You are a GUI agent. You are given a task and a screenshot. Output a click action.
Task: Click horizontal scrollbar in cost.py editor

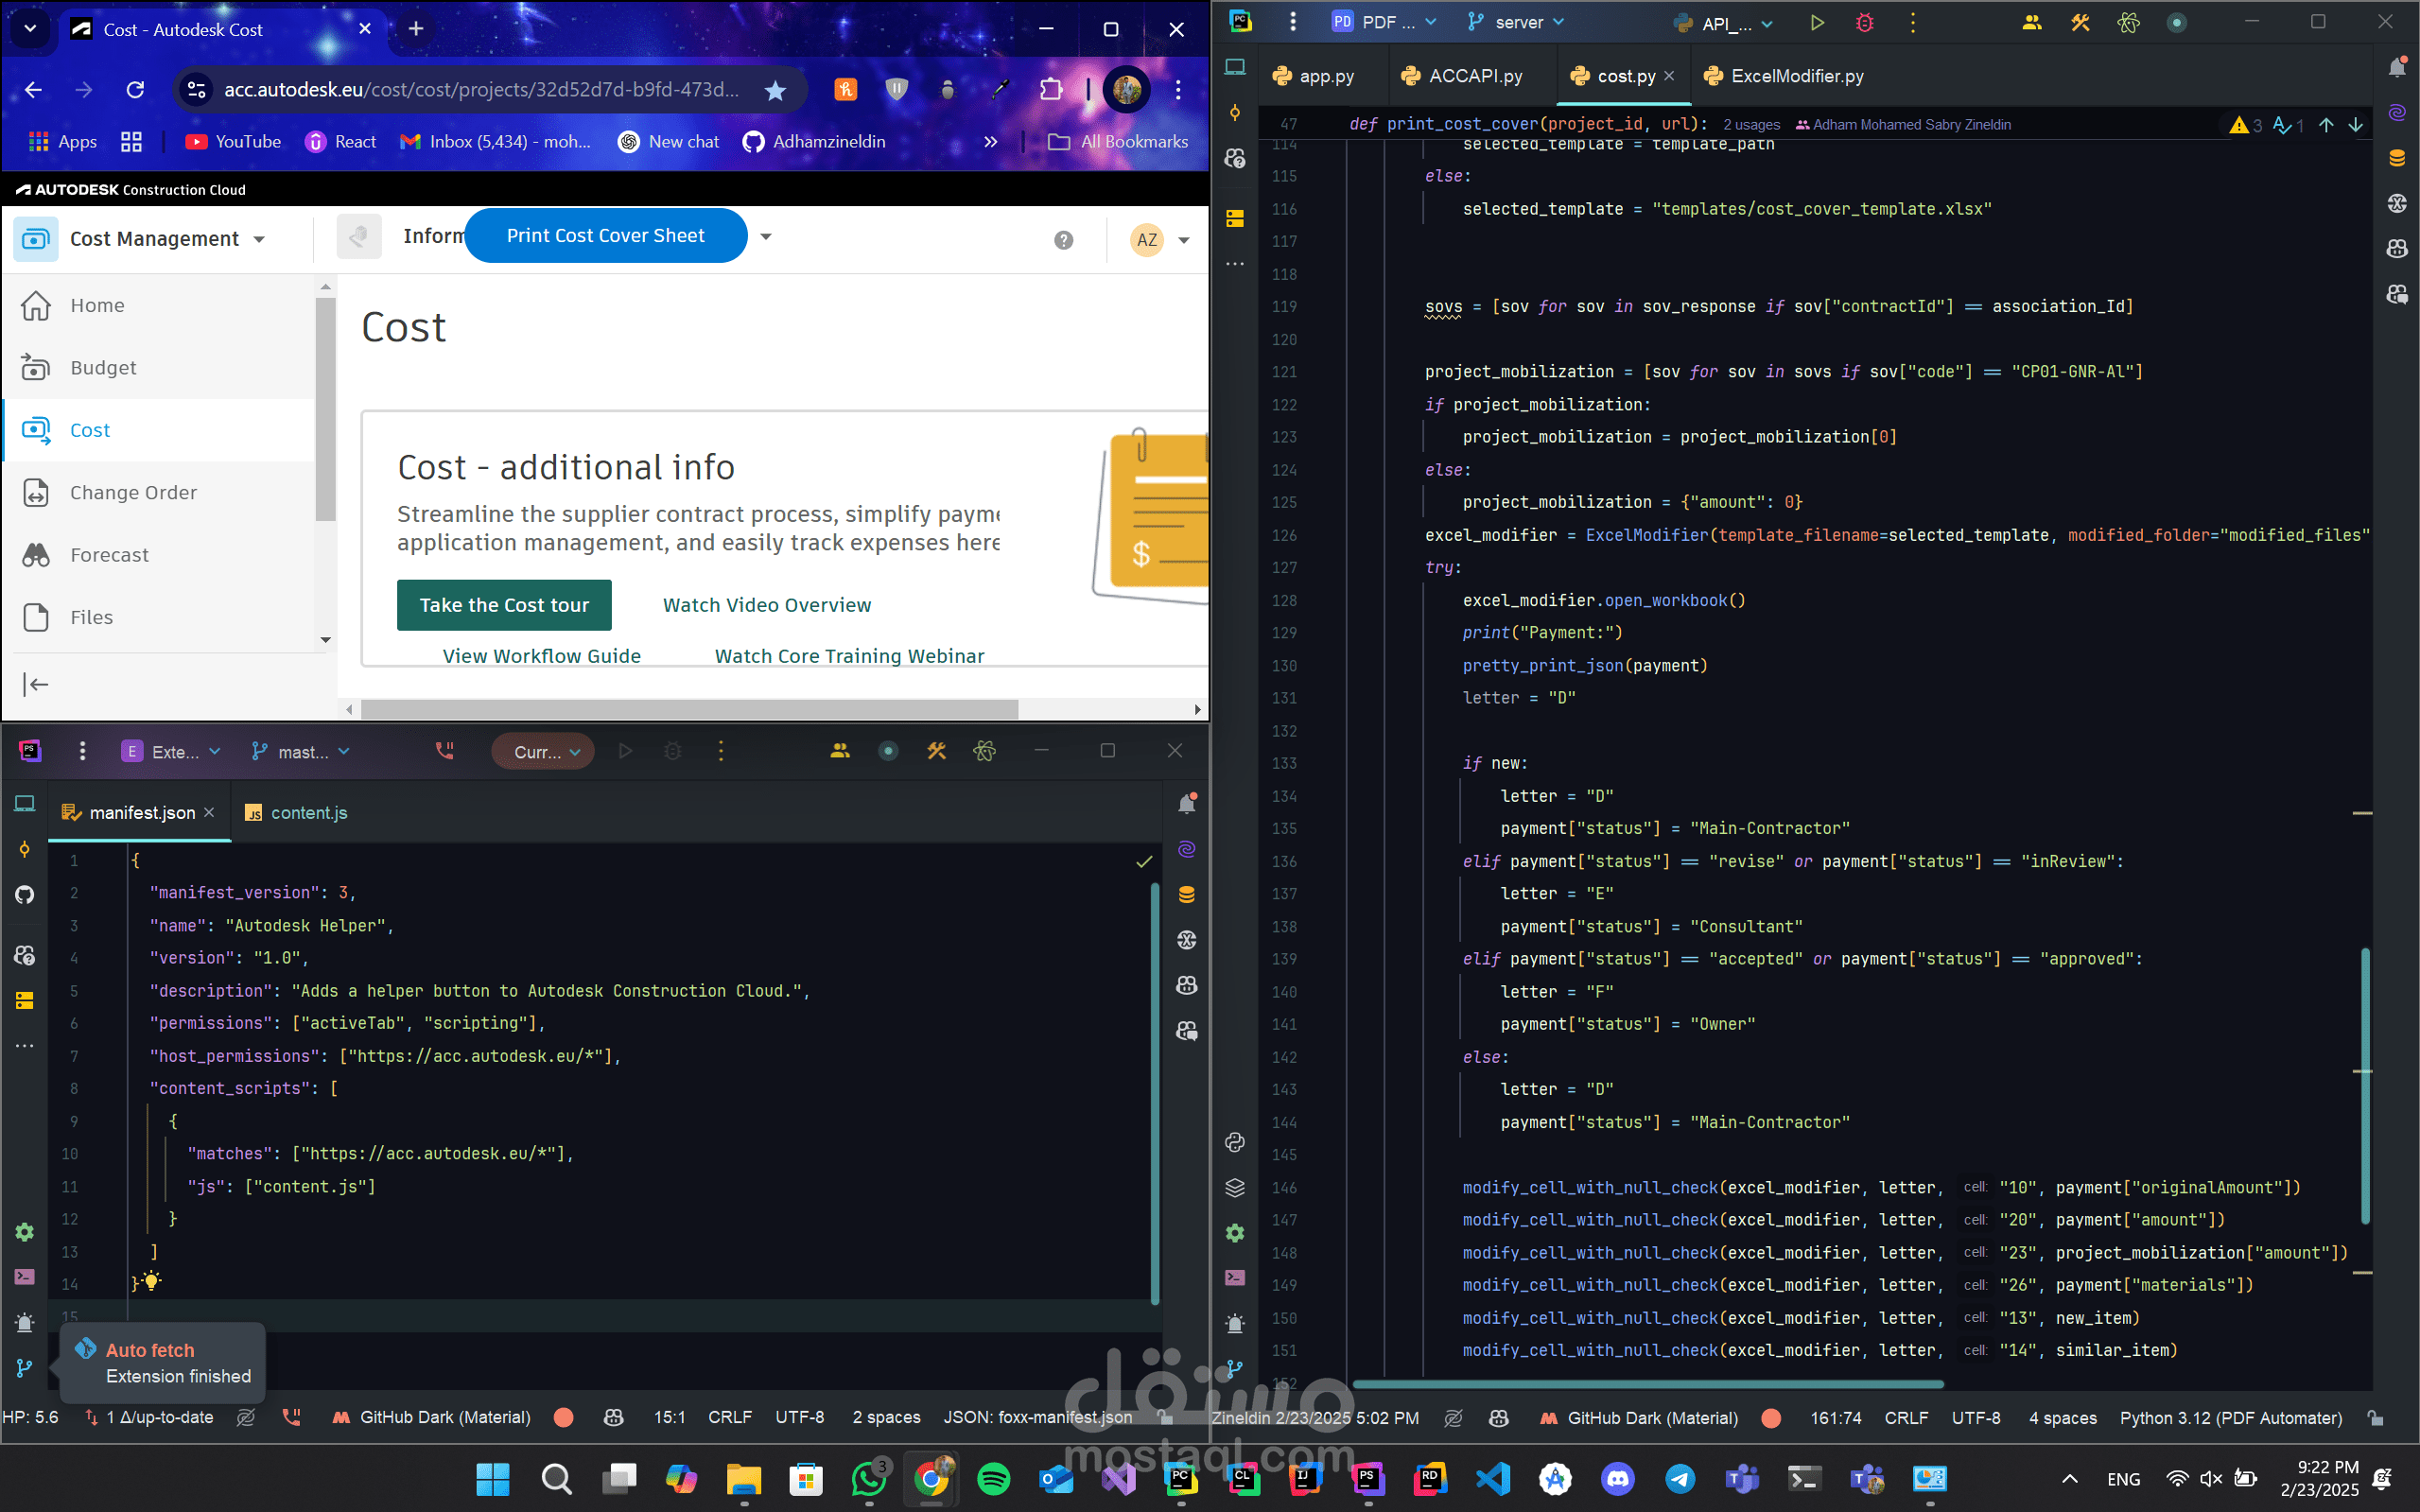(1648, 1385)
